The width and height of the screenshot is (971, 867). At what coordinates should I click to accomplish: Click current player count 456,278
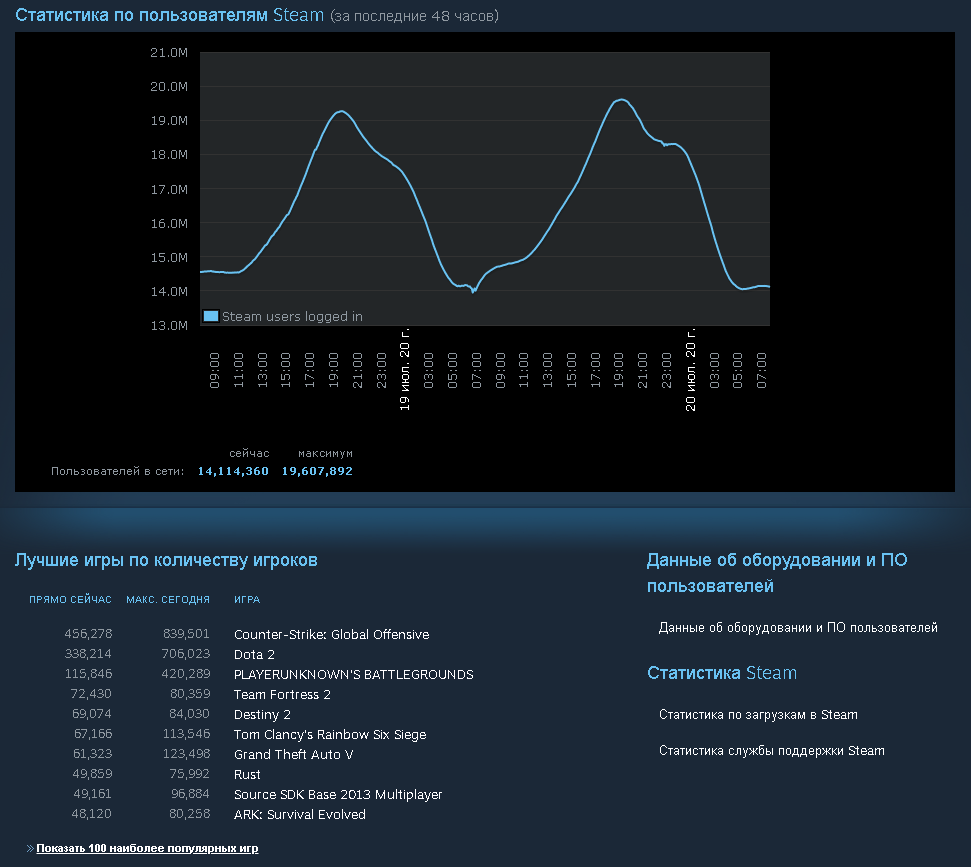click(89, 634)
